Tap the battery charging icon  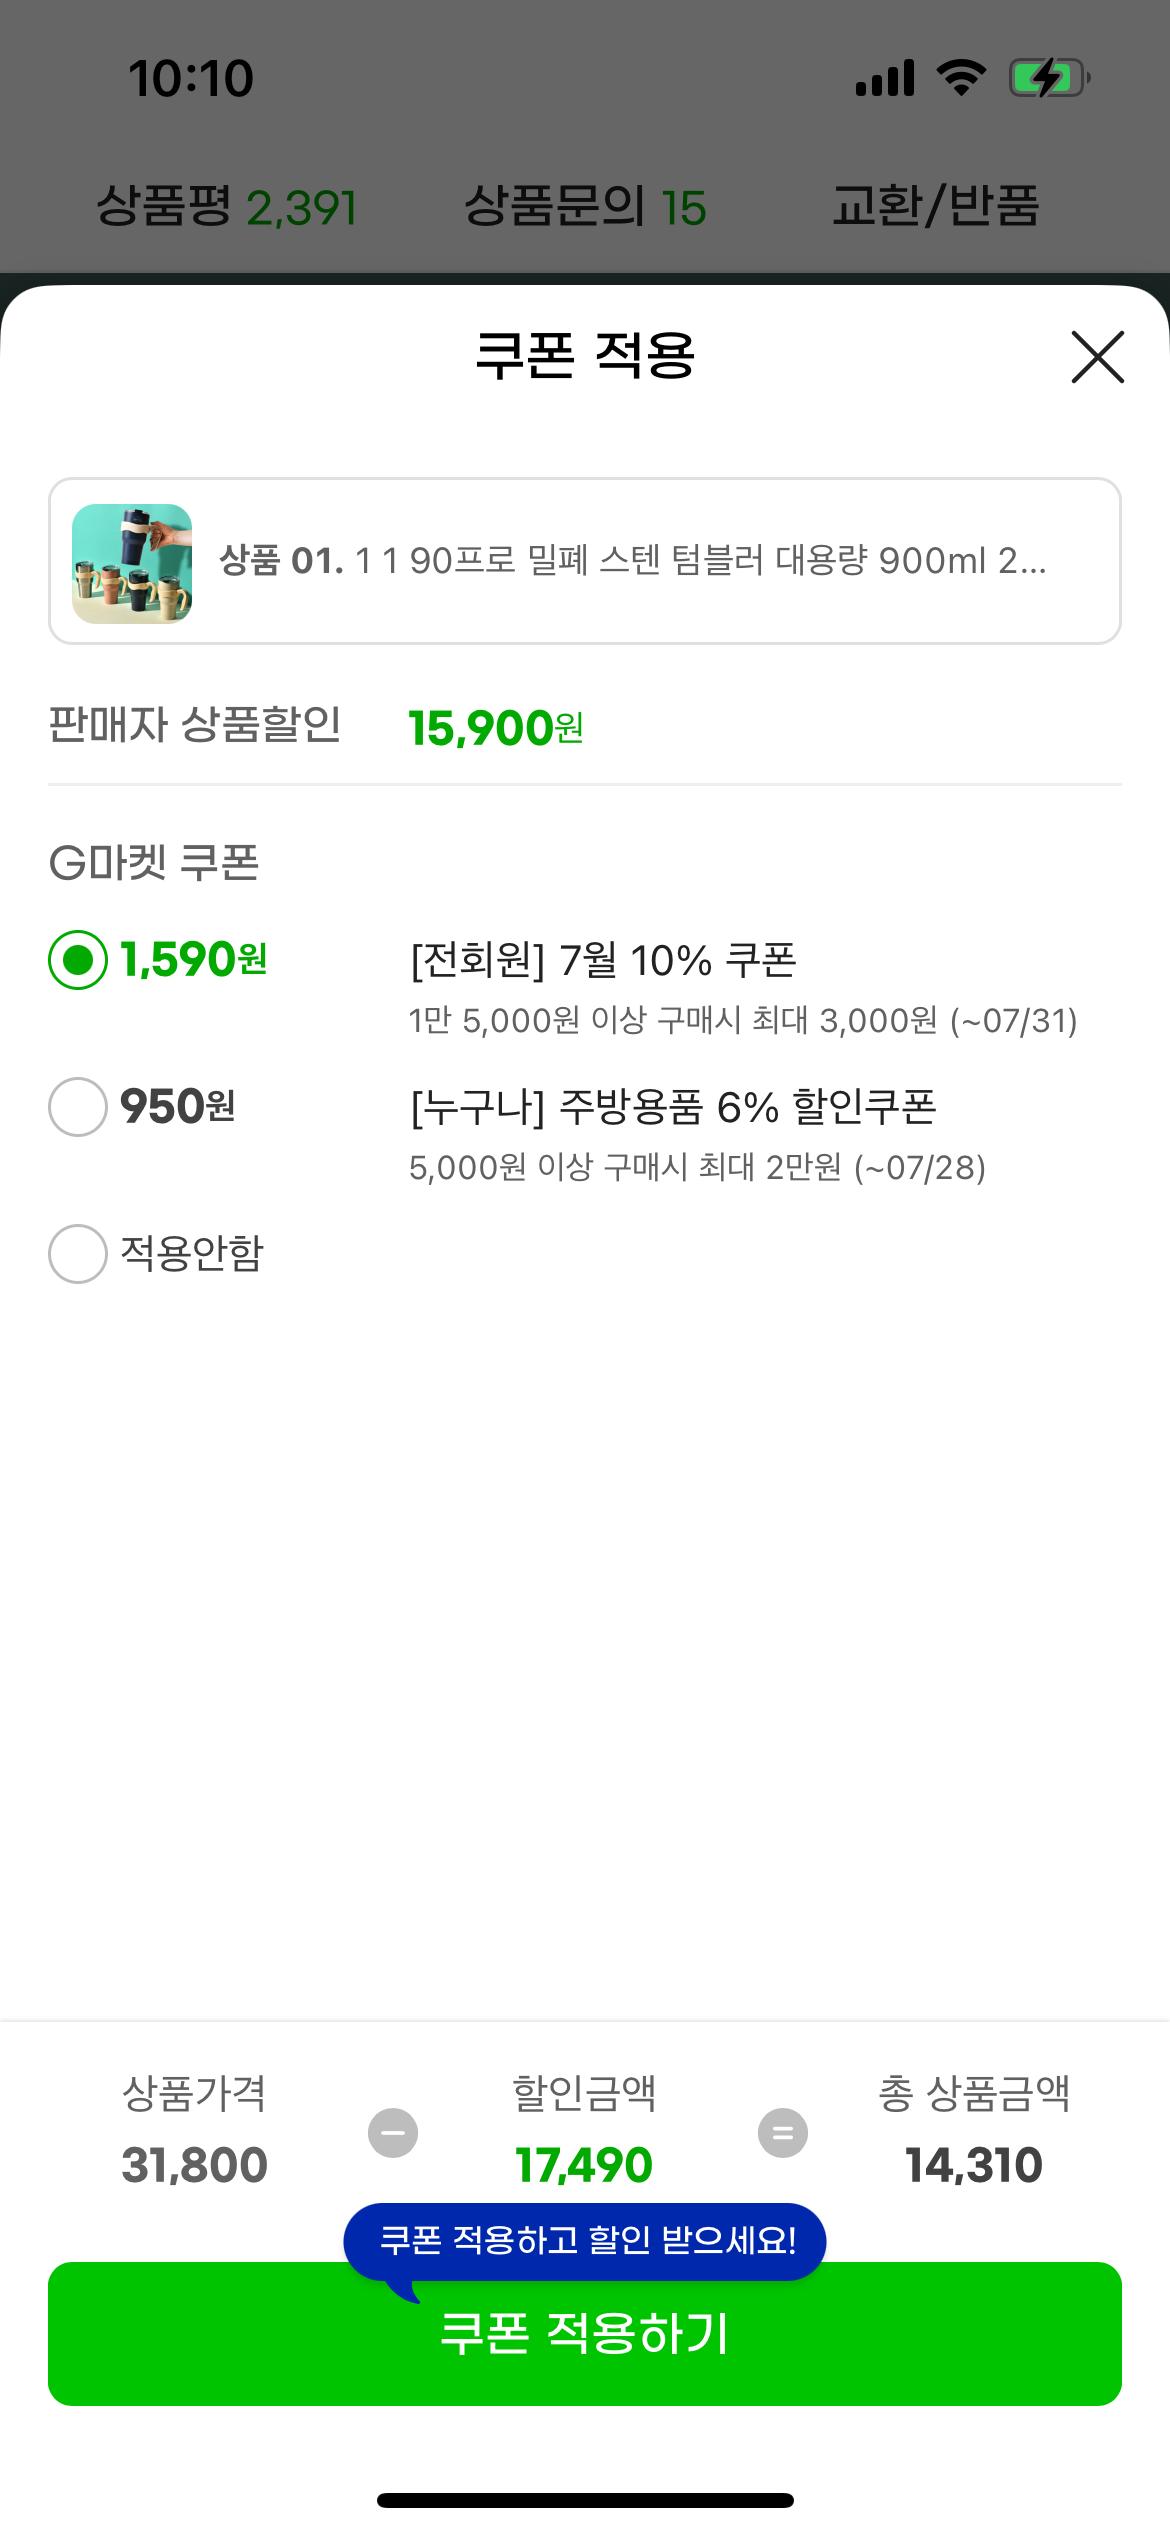[x=1049, y=78]
